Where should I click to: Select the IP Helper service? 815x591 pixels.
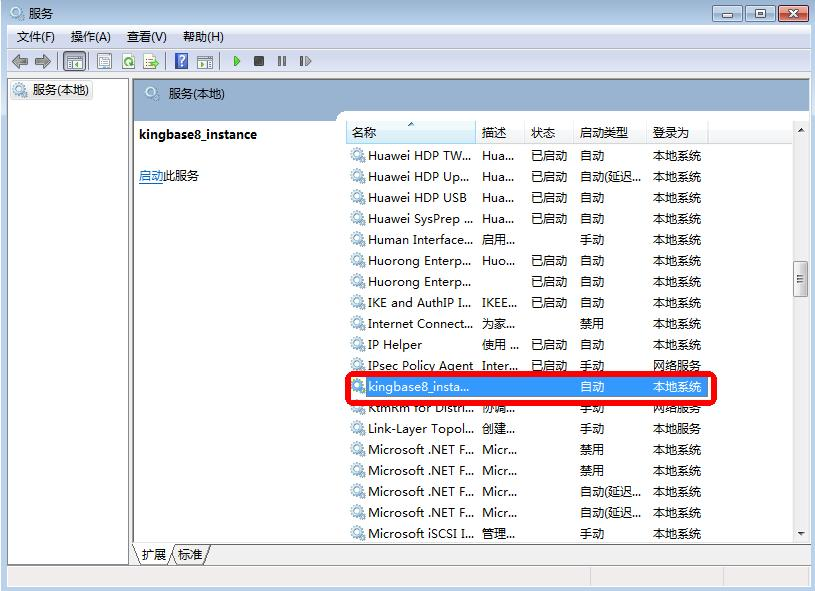(x=528, y=345)
